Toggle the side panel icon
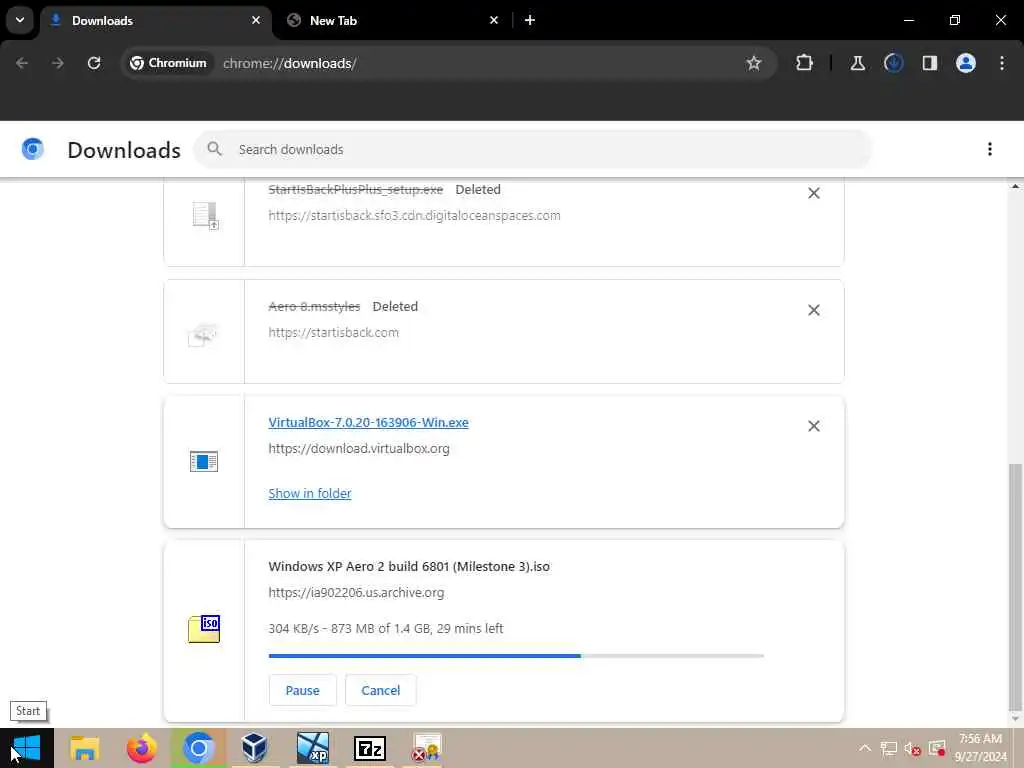 pos(929,63)
